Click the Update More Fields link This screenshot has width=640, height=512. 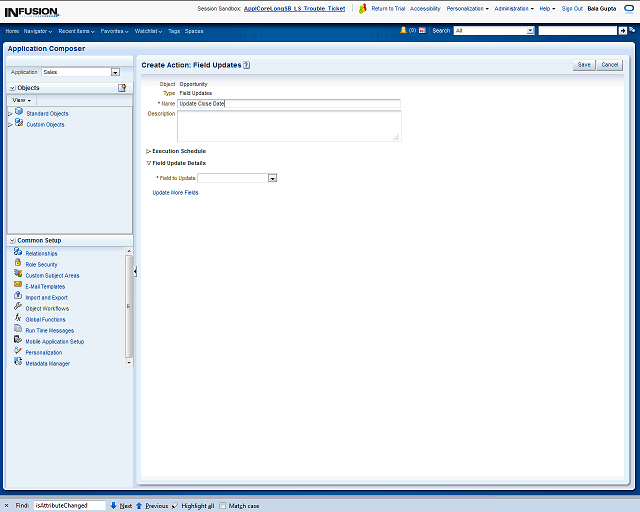(175, 192)
